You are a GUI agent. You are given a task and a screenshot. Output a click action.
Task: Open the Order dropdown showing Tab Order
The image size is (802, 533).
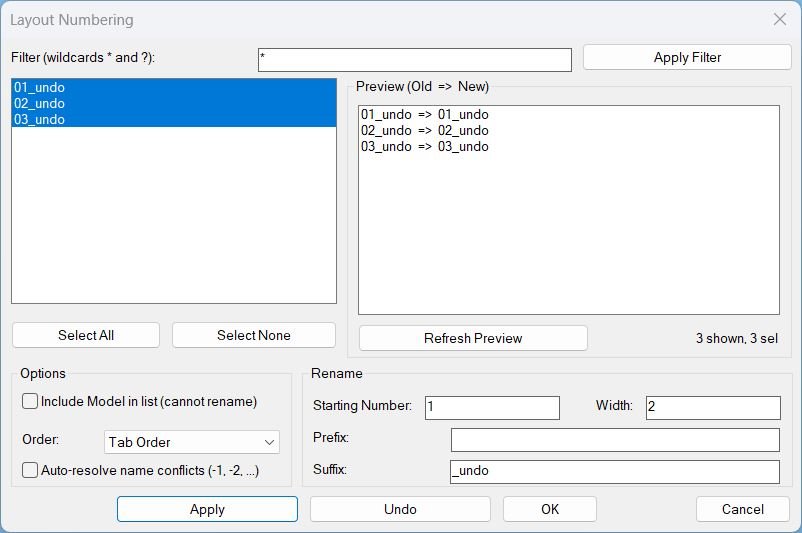pyautogui.click(x=191, y=442)
